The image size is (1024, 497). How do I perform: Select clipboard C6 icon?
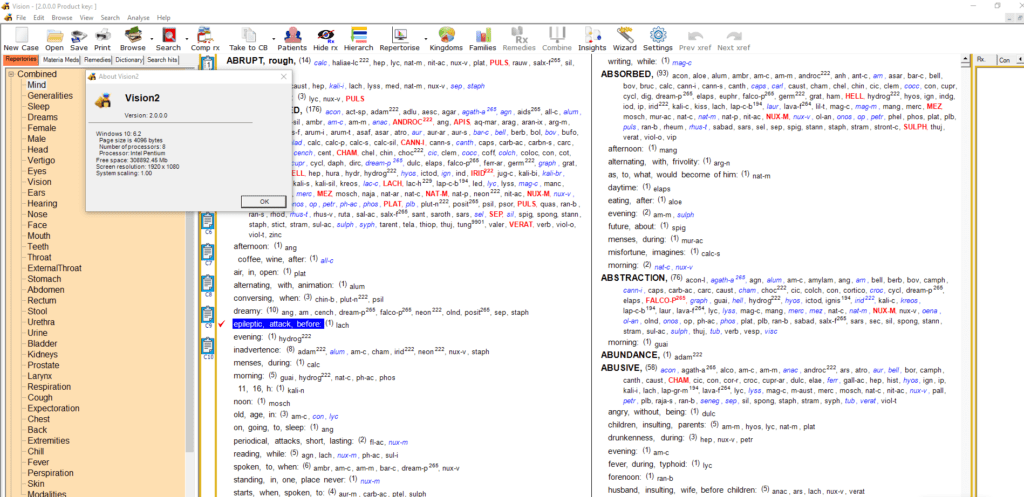click(208, 221)
